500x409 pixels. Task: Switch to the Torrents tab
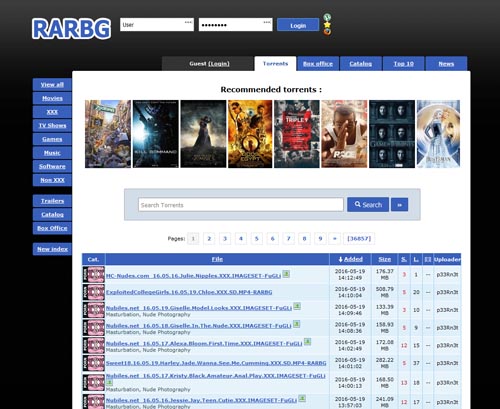(275, 64)
